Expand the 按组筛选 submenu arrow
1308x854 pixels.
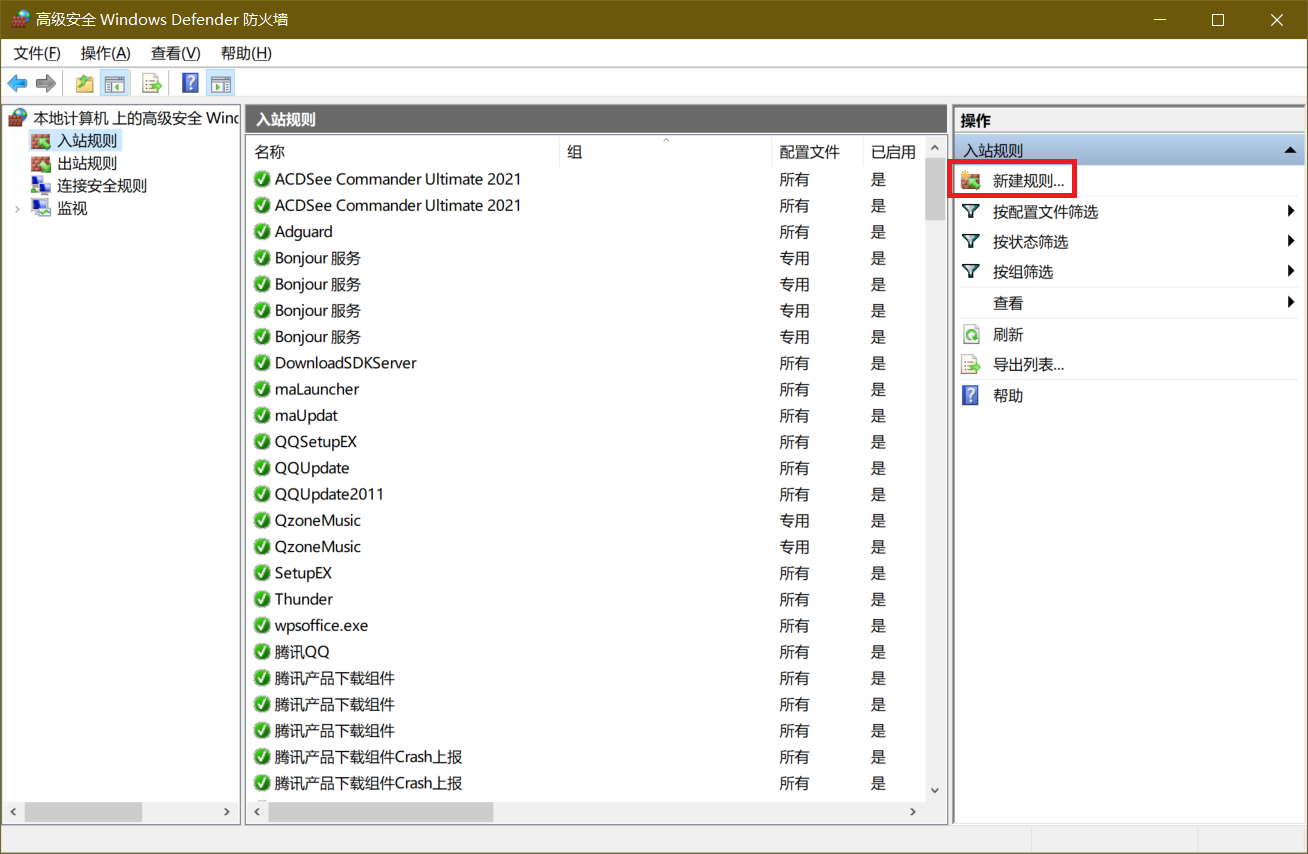click(x=1291, y=271)
